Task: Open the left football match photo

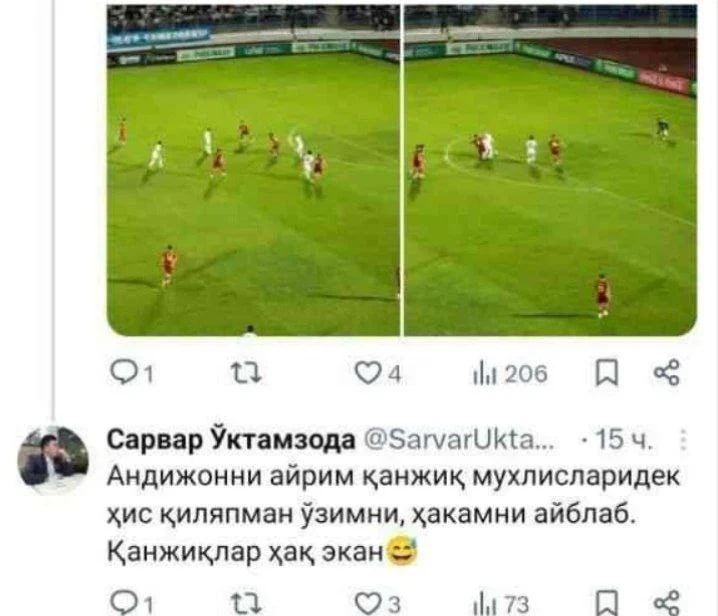Action: 253,170
